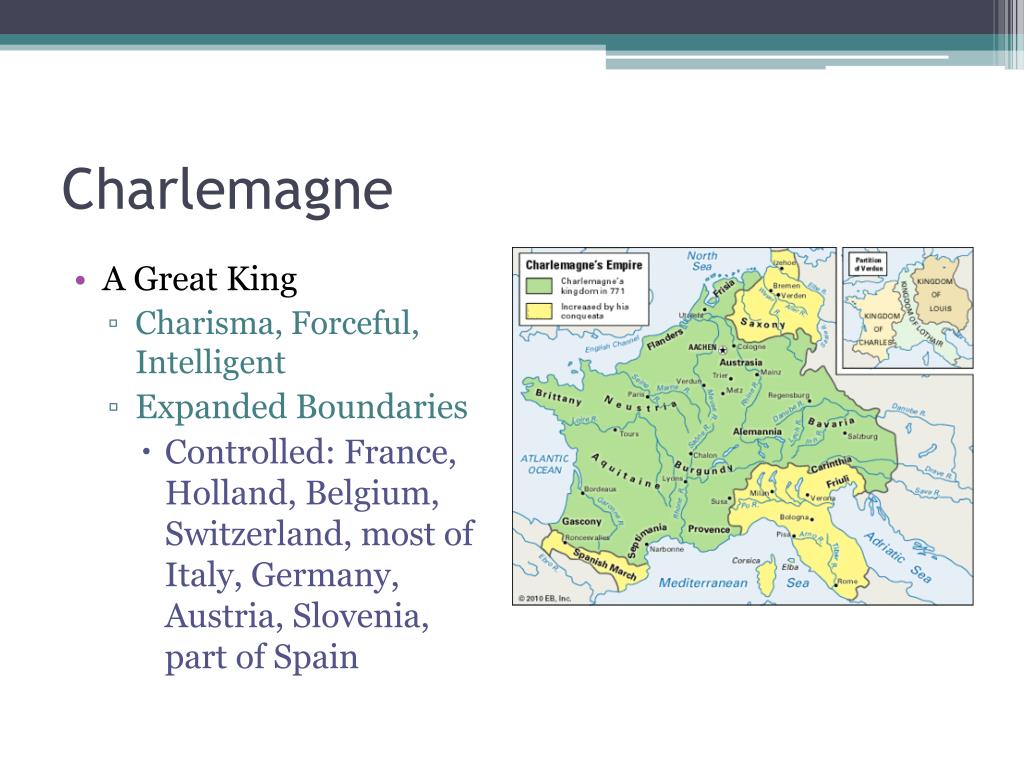Click the text "part of Spain"

click(262, 657)
